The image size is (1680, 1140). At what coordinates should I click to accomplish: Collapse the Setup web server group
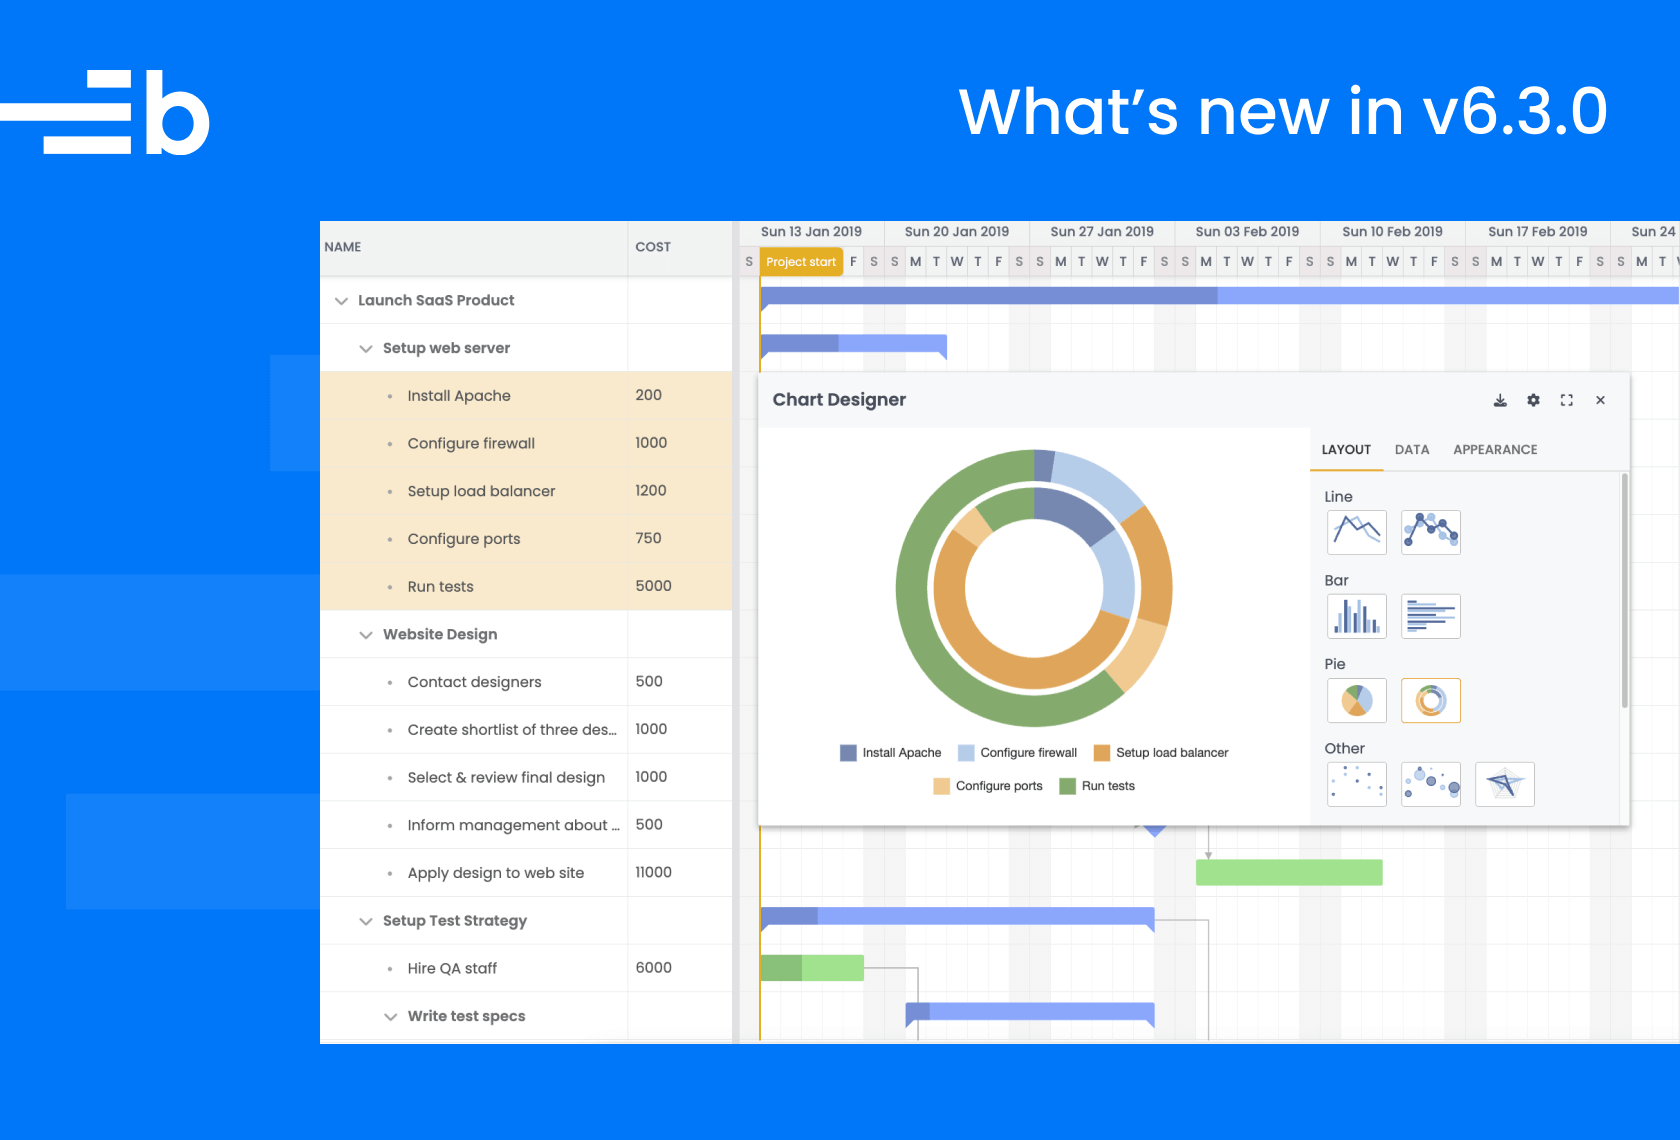pyautogui.click(x=366, y=349)
